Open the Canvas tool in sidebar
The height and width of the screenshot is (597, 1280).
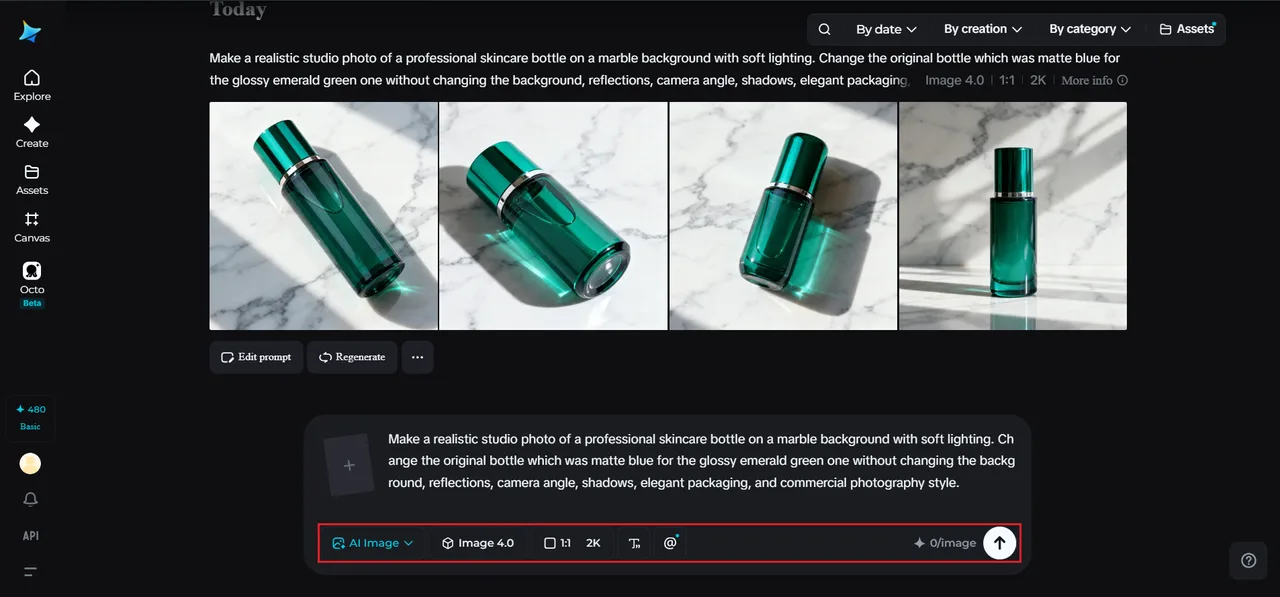(32, 227)
